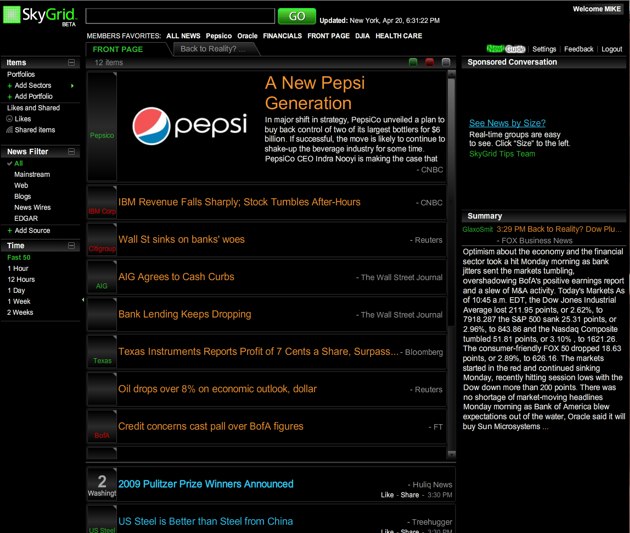The image size is (630, 533).
Task: Switch to the FRONT PAGE tab
Action: [118, 49]
